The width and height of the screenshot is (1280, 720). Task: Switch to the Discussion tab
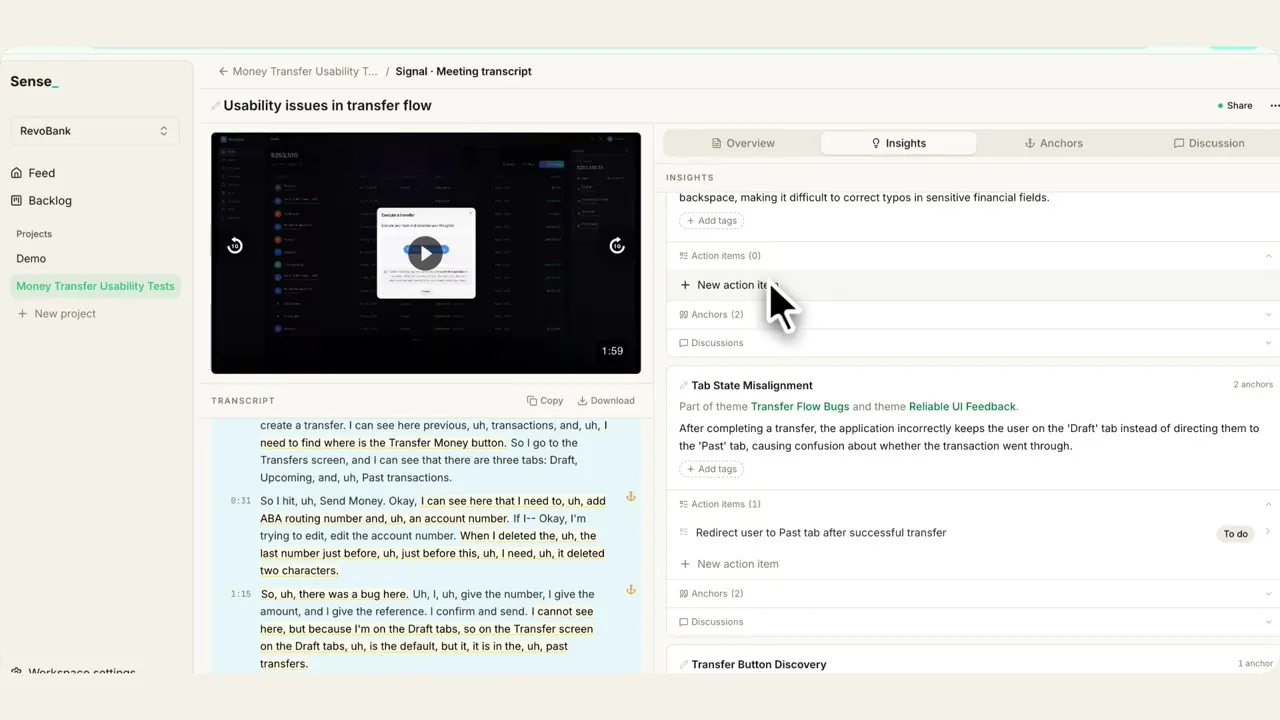coord(1208,143)
